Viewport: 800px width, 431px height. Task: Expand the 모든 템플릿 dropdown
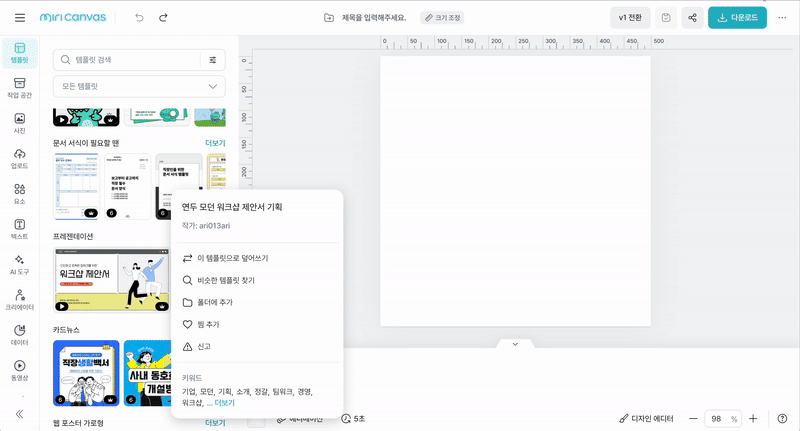138,87
